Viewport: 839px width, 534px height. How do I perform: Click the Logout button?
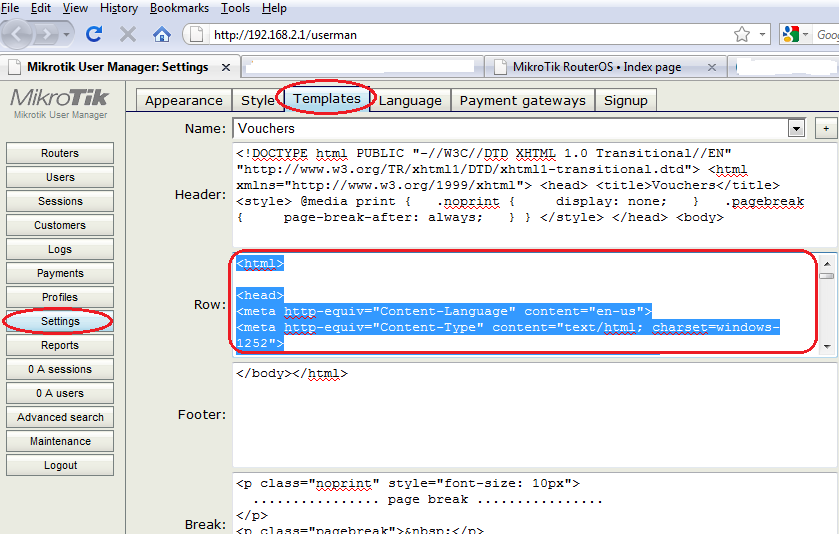coord(60,466)
